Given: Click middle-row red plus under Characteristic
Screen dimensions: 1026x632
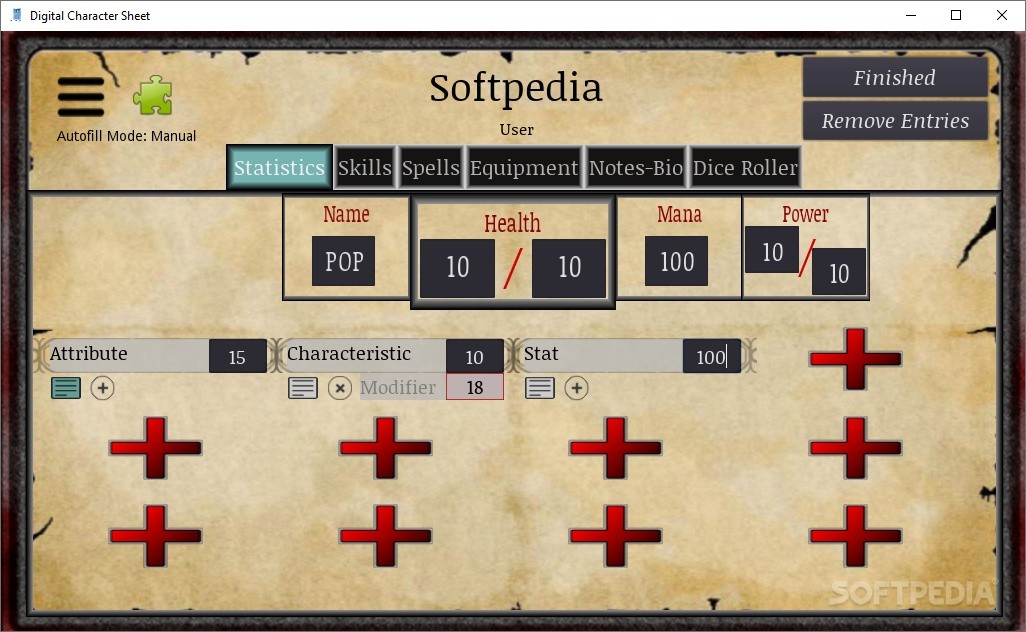Looking at the screenshot, I should coord(385,448).
